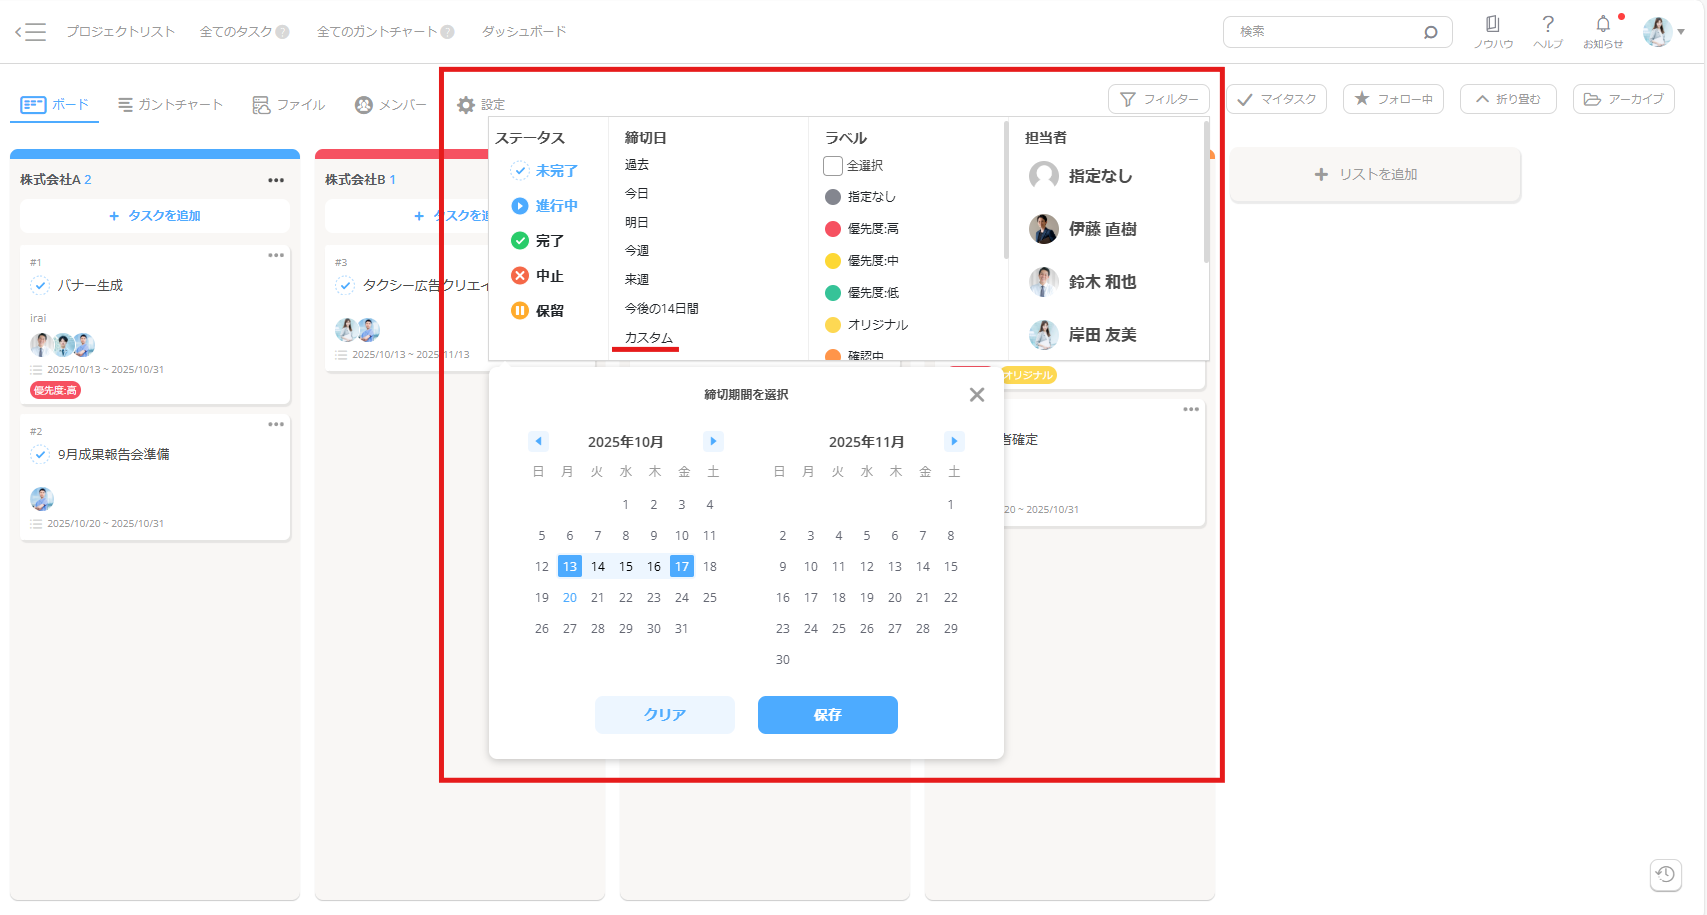The width and height of the screenshot is (1707, 915).
Task: Go to previous month before October 2025
Action: click(538, 441)
